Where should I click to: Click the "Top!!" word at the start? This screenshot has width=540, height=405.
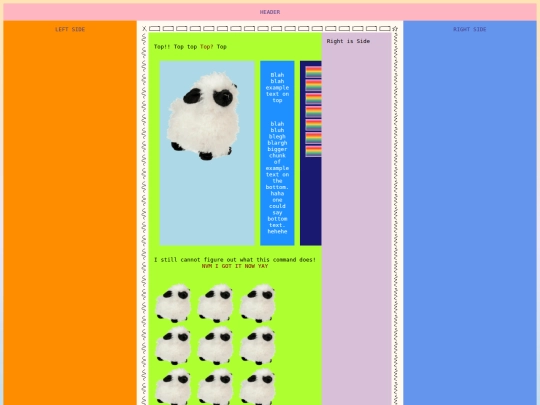coord(162,46)
